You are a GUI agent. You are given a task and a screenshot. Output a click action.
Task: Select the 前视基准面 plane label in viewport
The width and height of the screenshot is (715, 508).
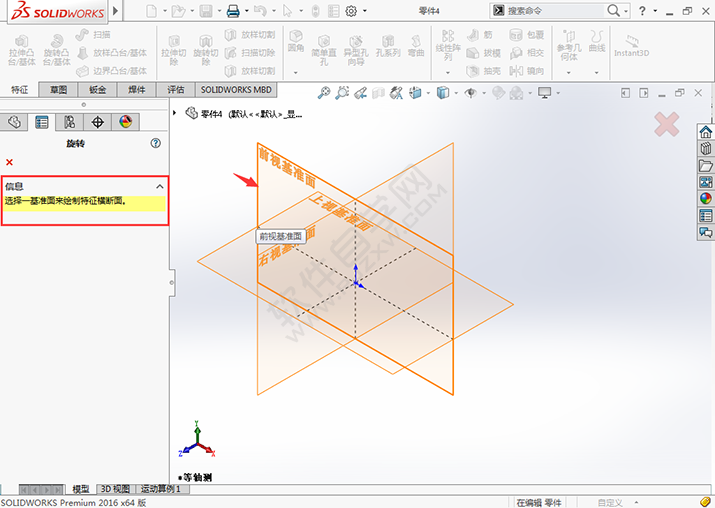tap(287, 167)
